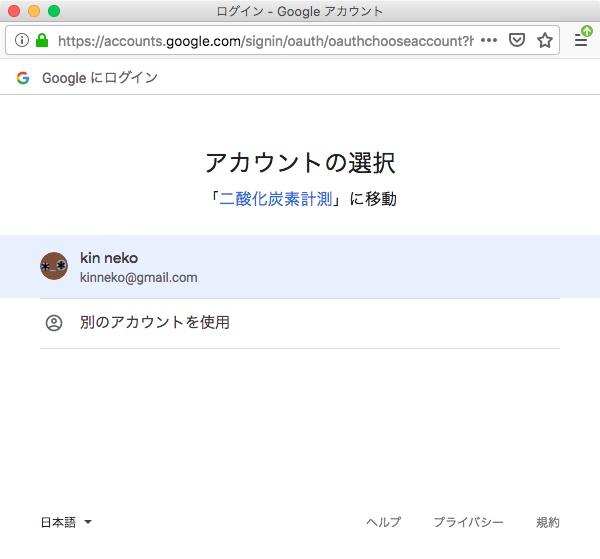Open the Firefox hamburger menu
The height and width of the screenshot is (559, 600).
coord(581,41)
